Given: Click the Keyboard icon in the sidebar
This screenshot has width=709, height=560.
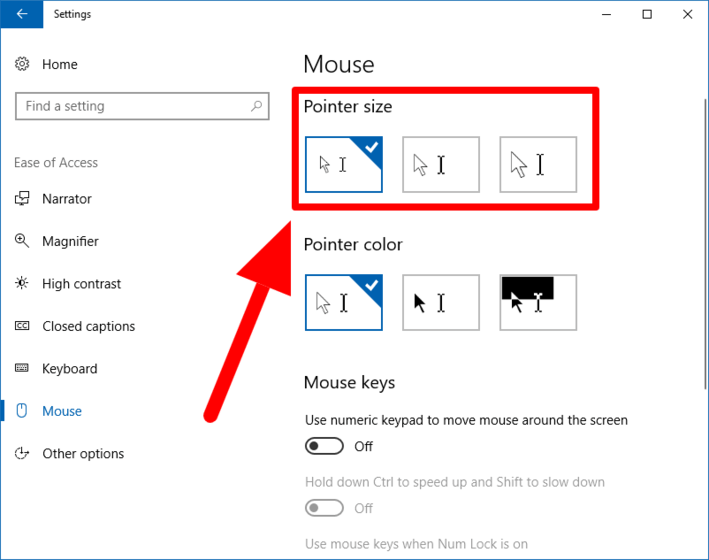Looking at the screenshot, I should point(23,369).
